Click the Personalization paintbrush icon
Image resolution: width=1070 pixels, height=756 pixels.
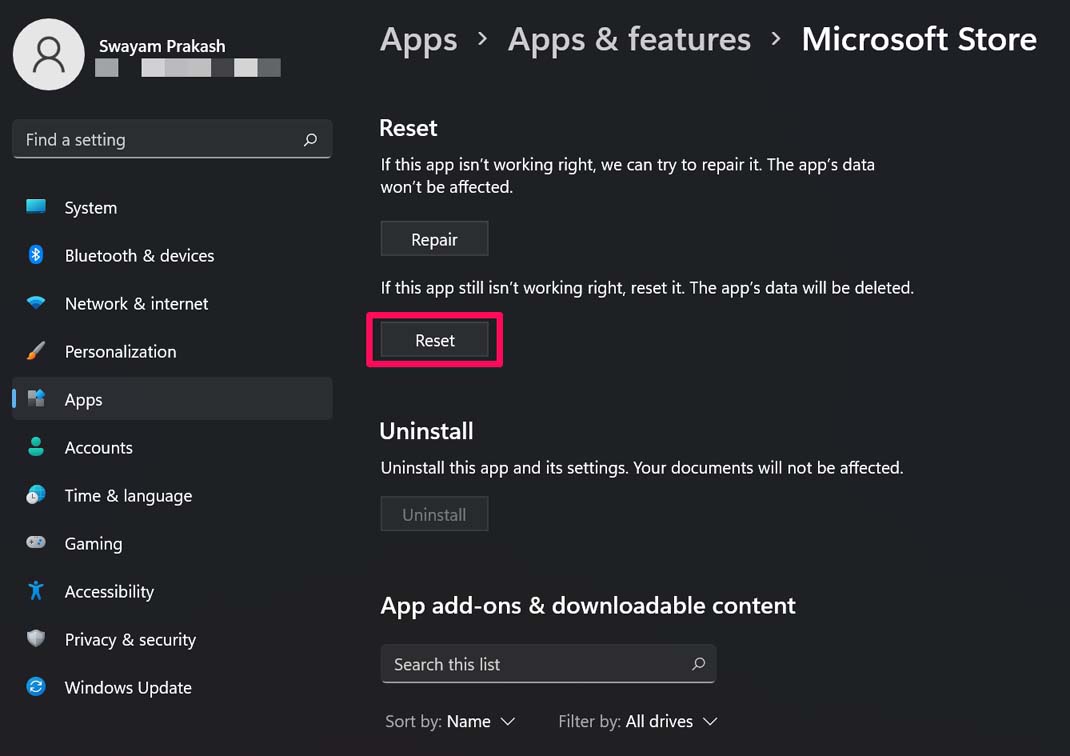(x=35, y=351)
